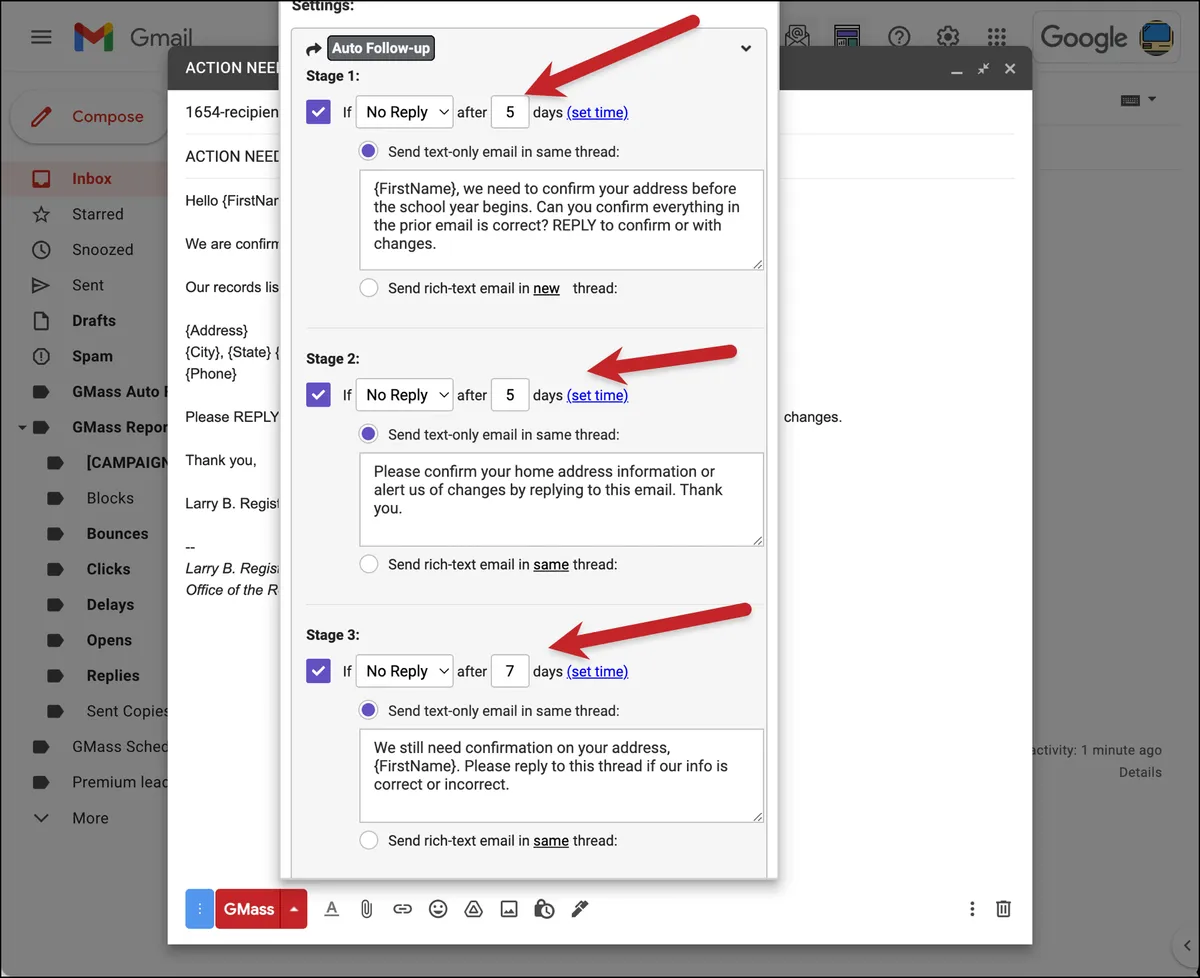Select Stage 2 text-only email in same thread
This screenshot has width=1200, height=978.
[369, 435]
